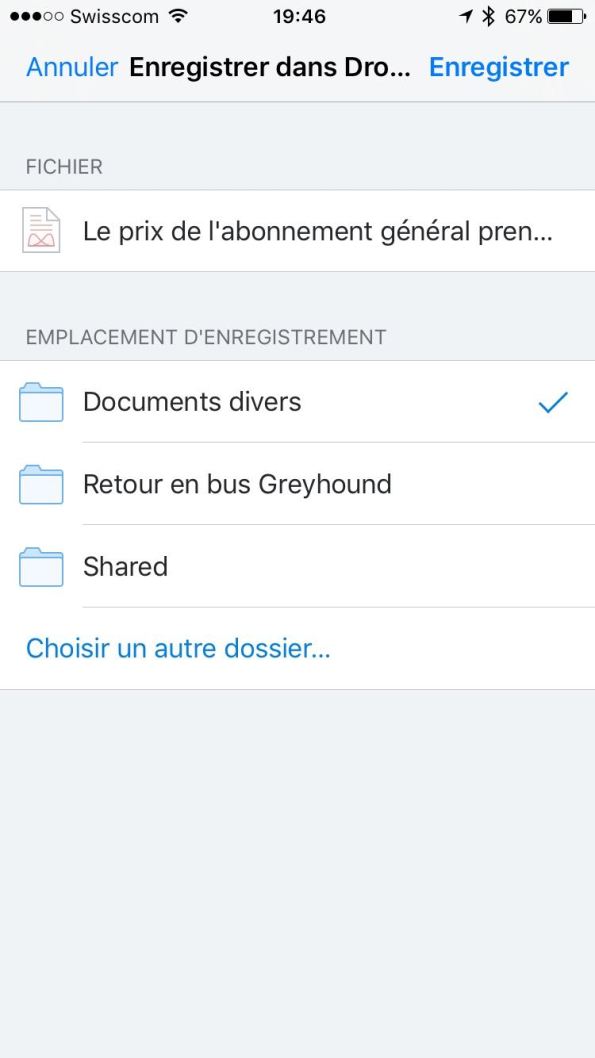
Task: Click the file preview icon for the document
Action: click(x=40, y=230)
